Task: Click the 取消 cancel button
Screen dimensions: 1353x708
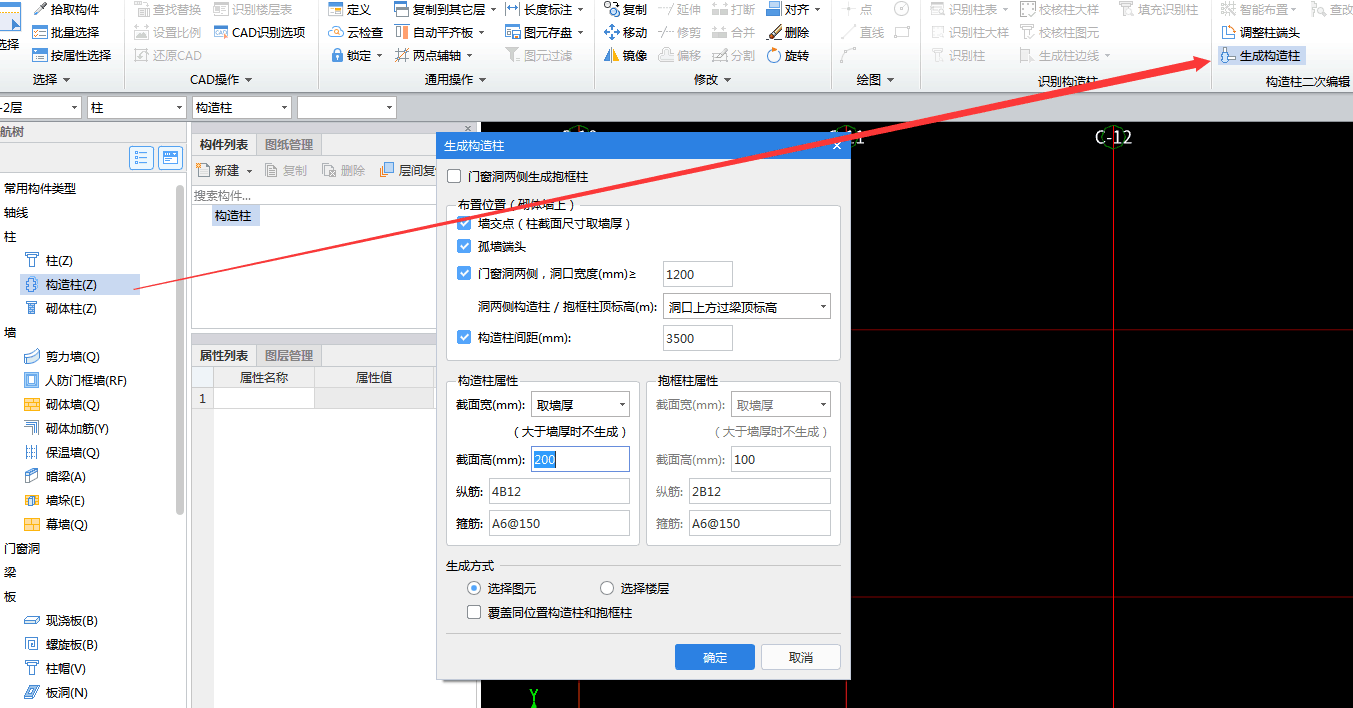Action: (x=801, y=657)
